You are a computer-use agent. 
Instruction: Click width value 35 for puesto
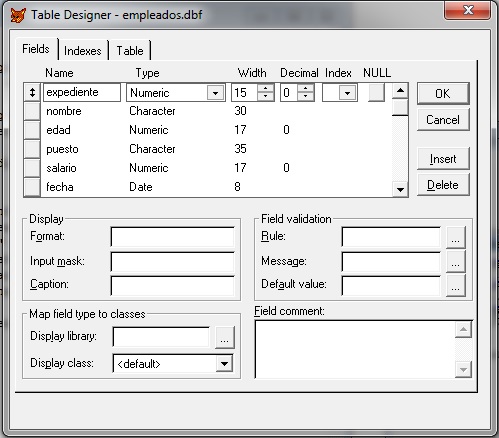click(x=240, y=149)
